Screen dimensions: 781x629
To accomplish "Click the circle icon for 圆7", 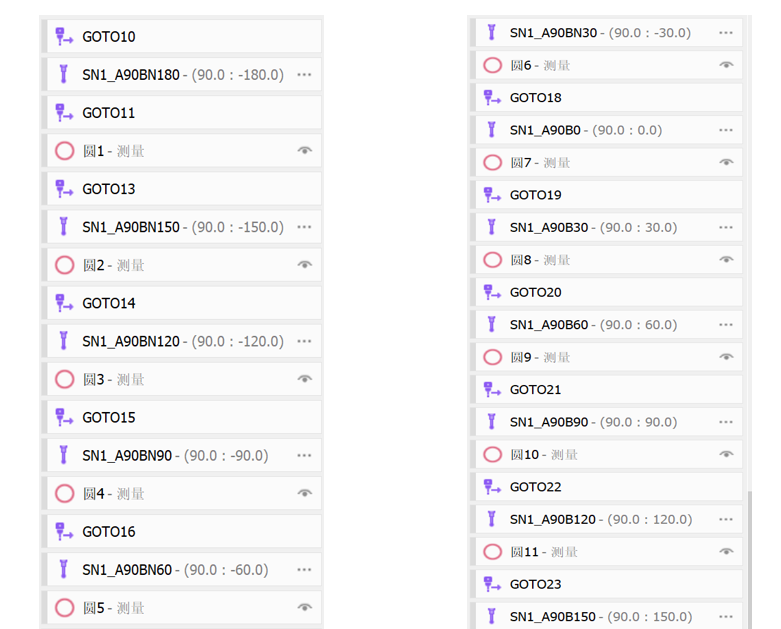I will [492, 162].
